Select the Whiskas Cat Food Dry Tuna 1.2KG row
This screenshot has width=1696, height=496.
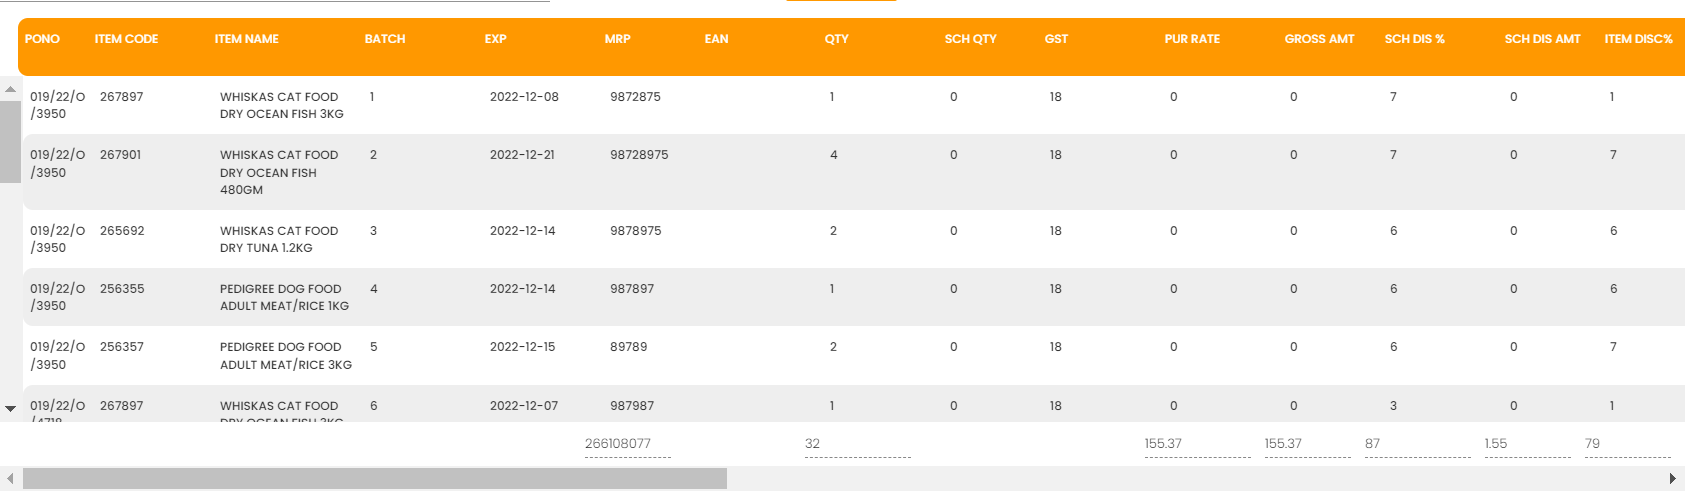pos(278,239)
